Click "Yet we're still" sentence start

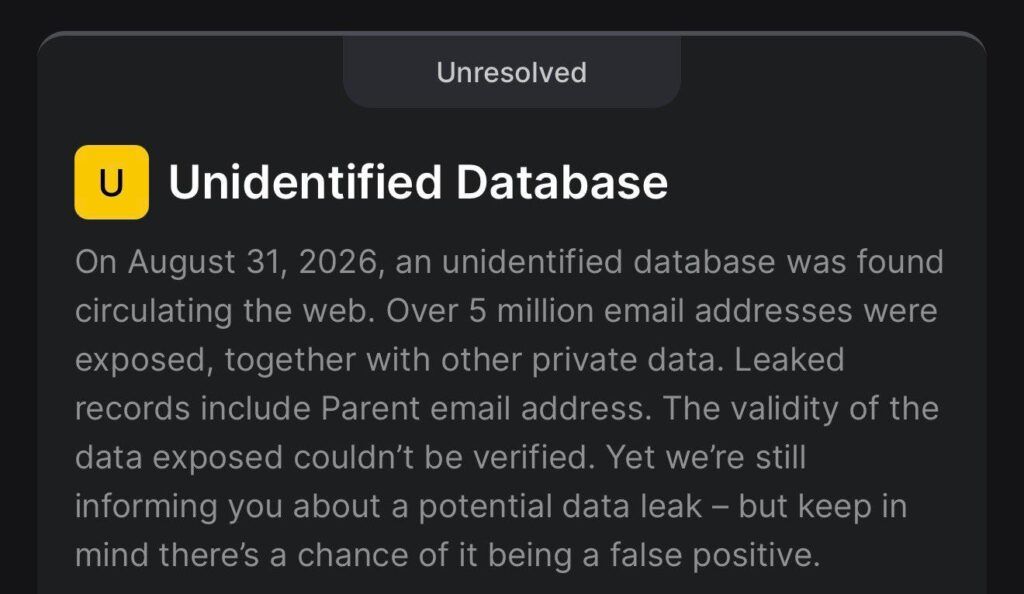706,458
